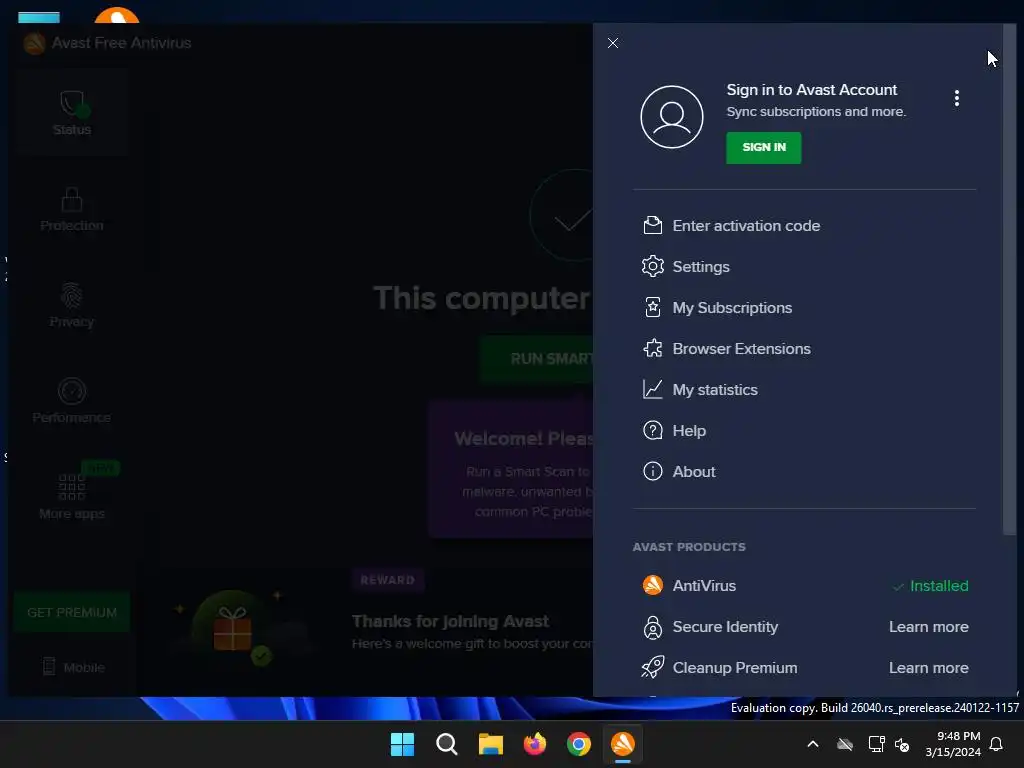Click the OneDrive cloud tray icon

pos(845,744)
